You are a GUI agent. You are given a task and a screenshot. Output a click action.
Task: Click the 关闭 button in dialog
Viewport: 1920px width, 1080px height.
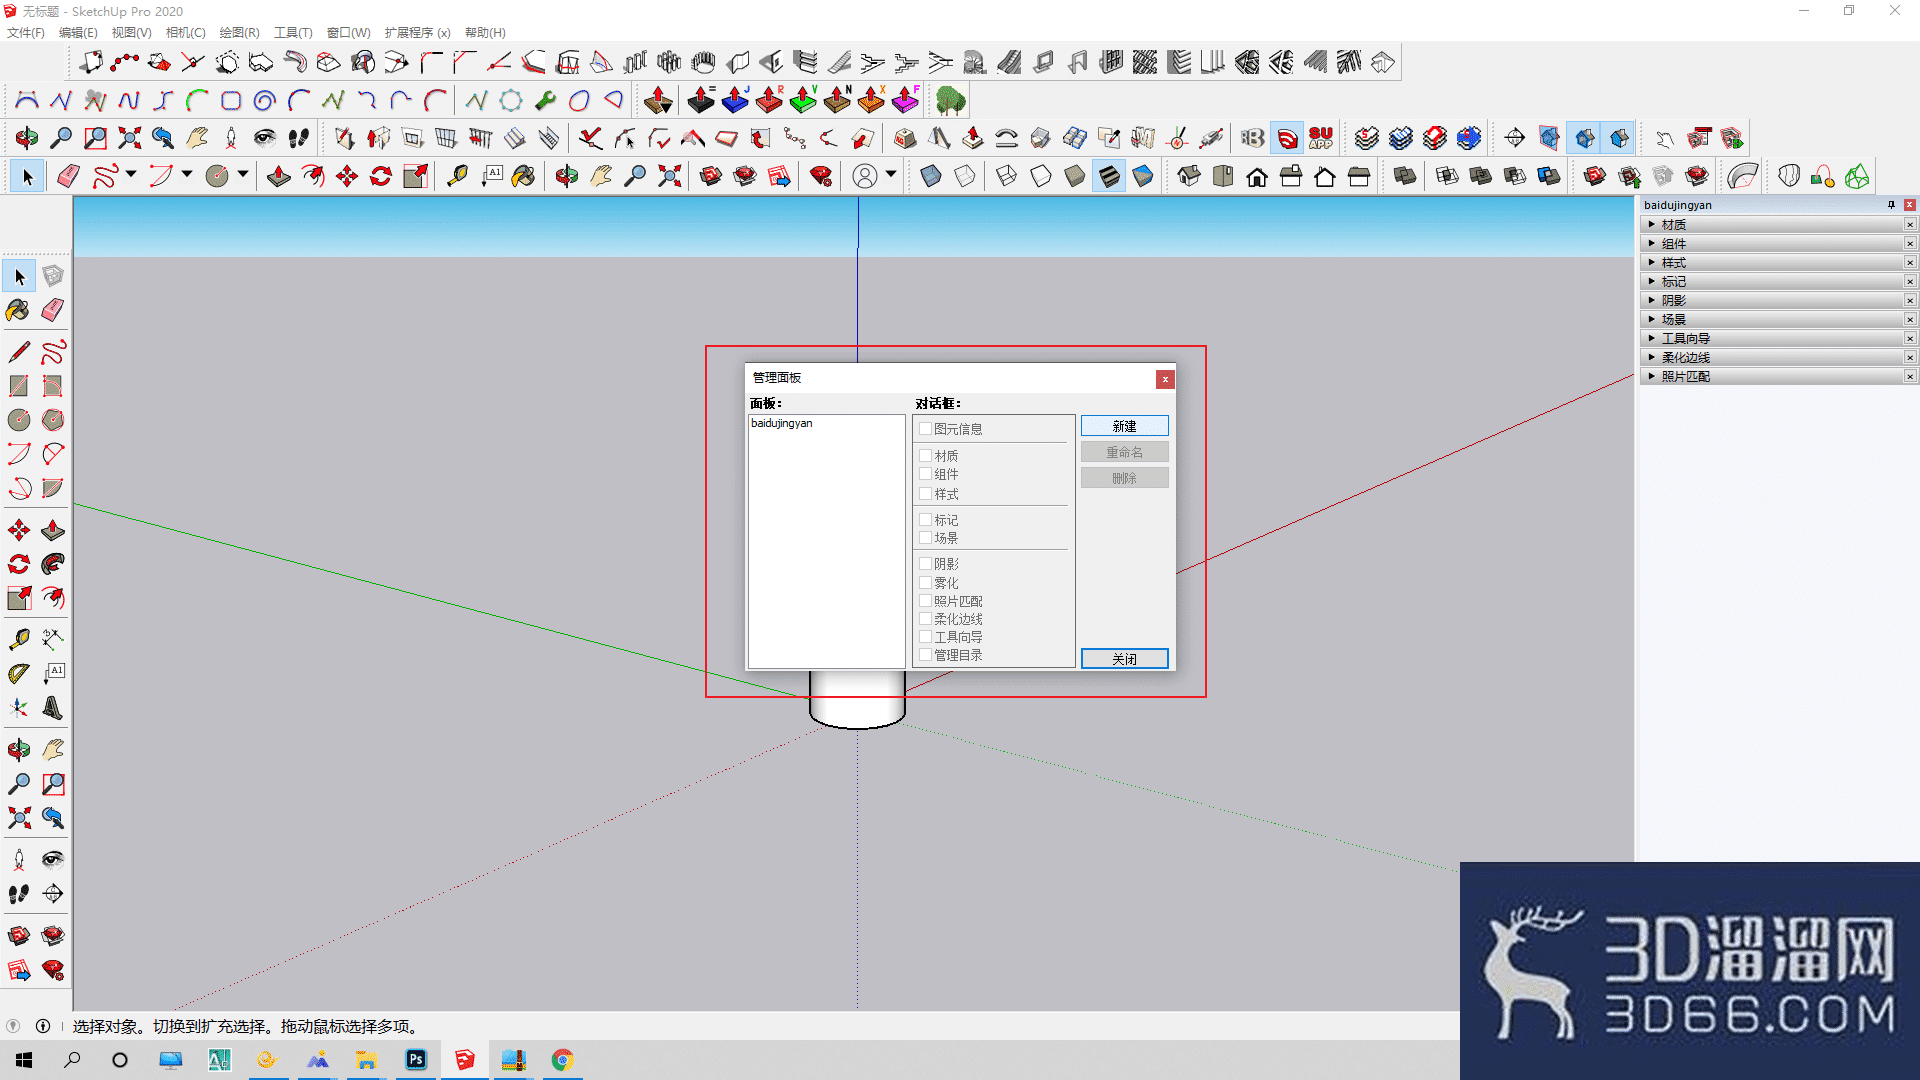[x=1124, y=658]
